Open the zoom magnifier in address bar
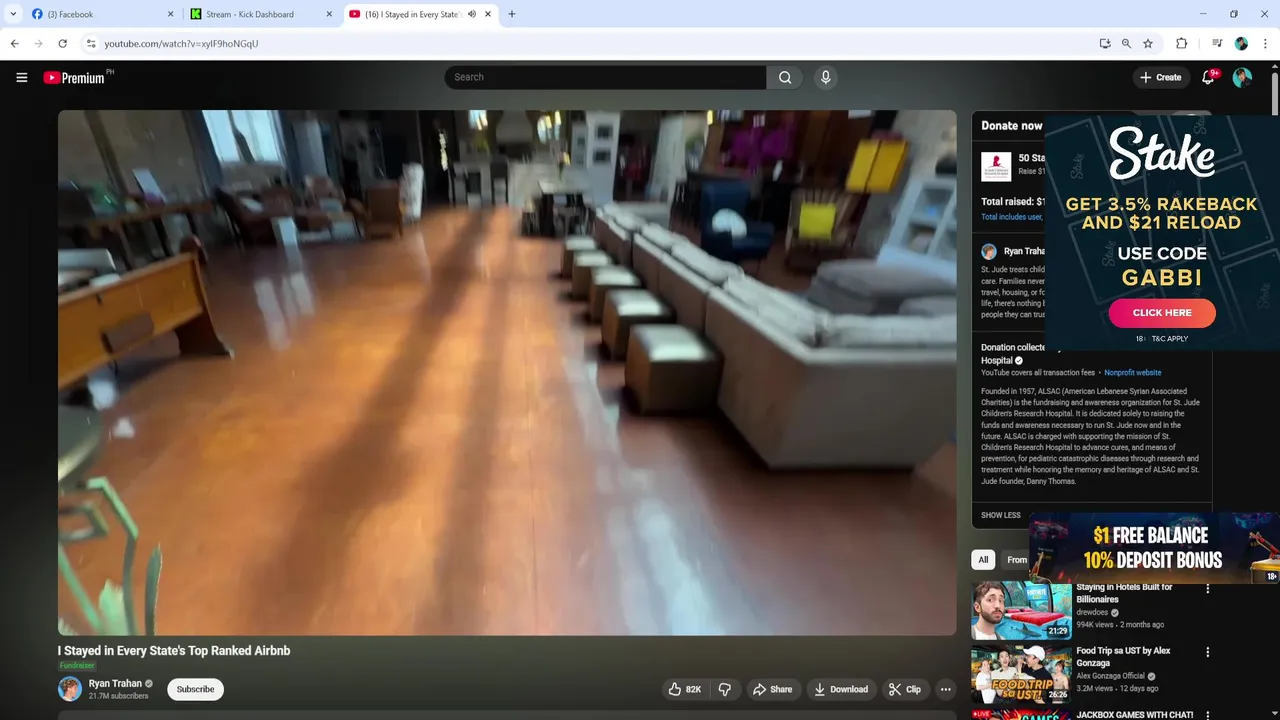 click(1126, 43)
